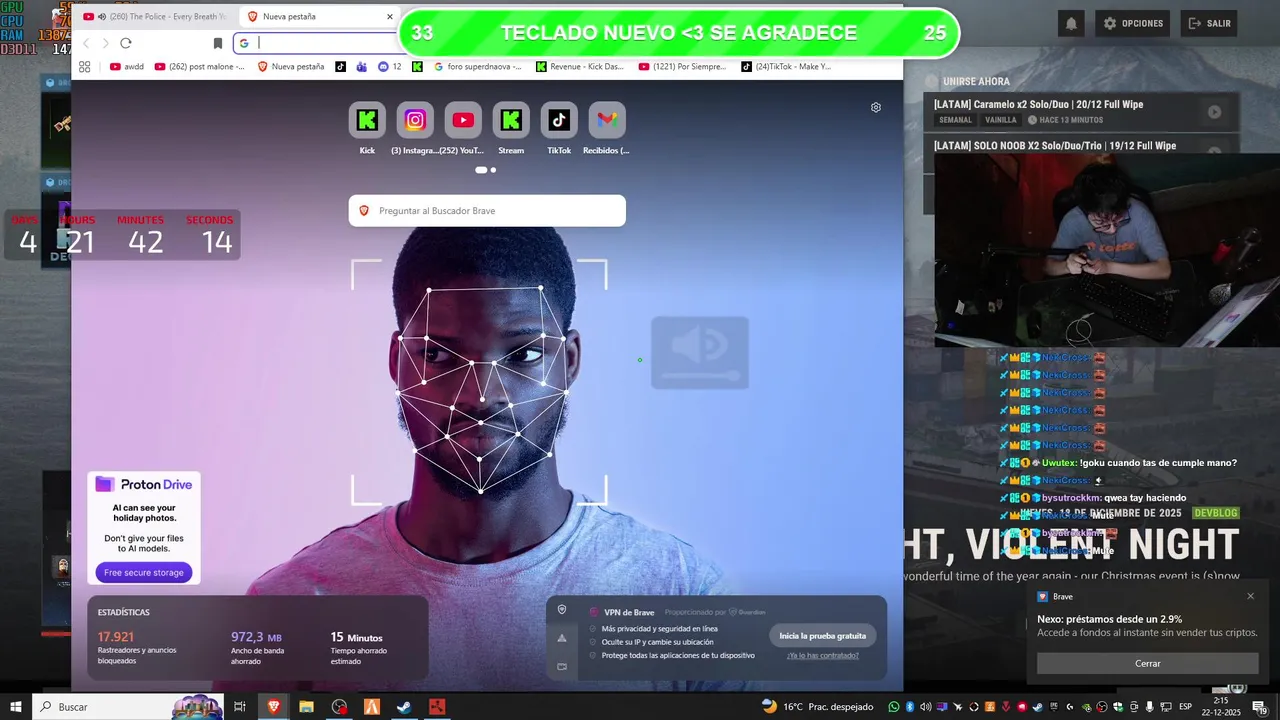The width and height of the screenshot is (1280, 720).
Task: Open the Instagram shortcut tile
Action: (415, 120)
